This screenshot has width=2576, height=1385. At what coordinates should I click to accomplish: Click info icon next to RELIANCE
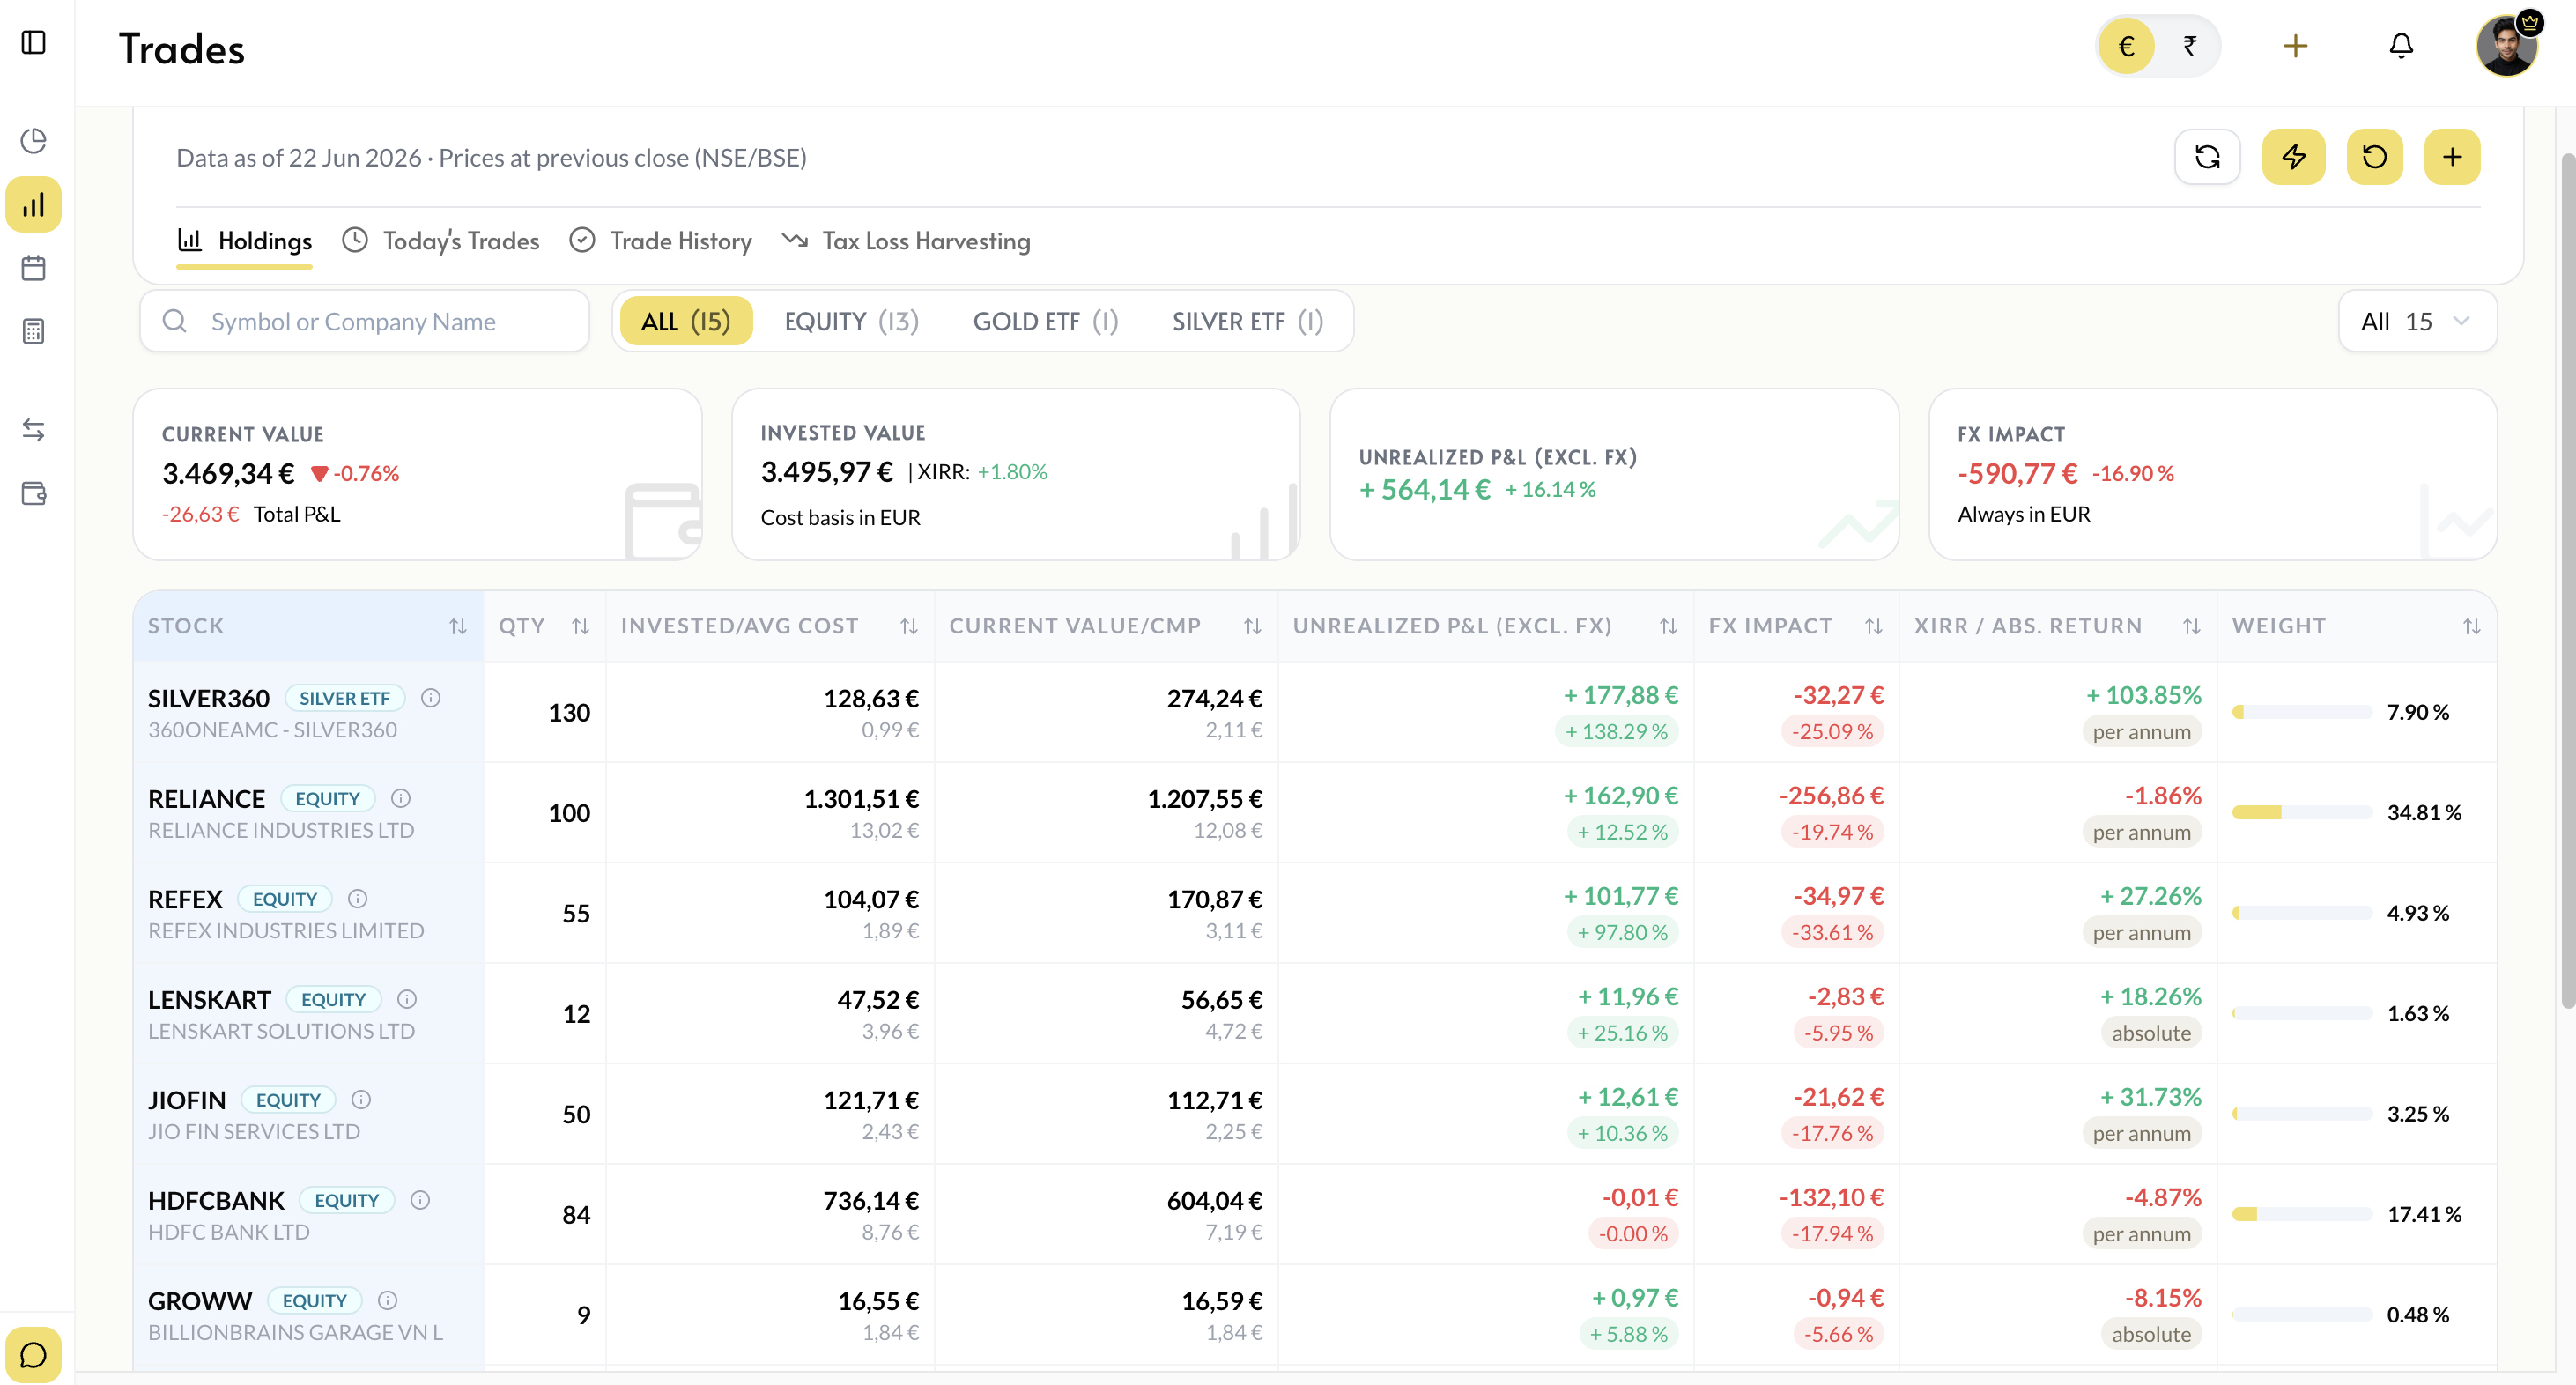coord(401,798)
